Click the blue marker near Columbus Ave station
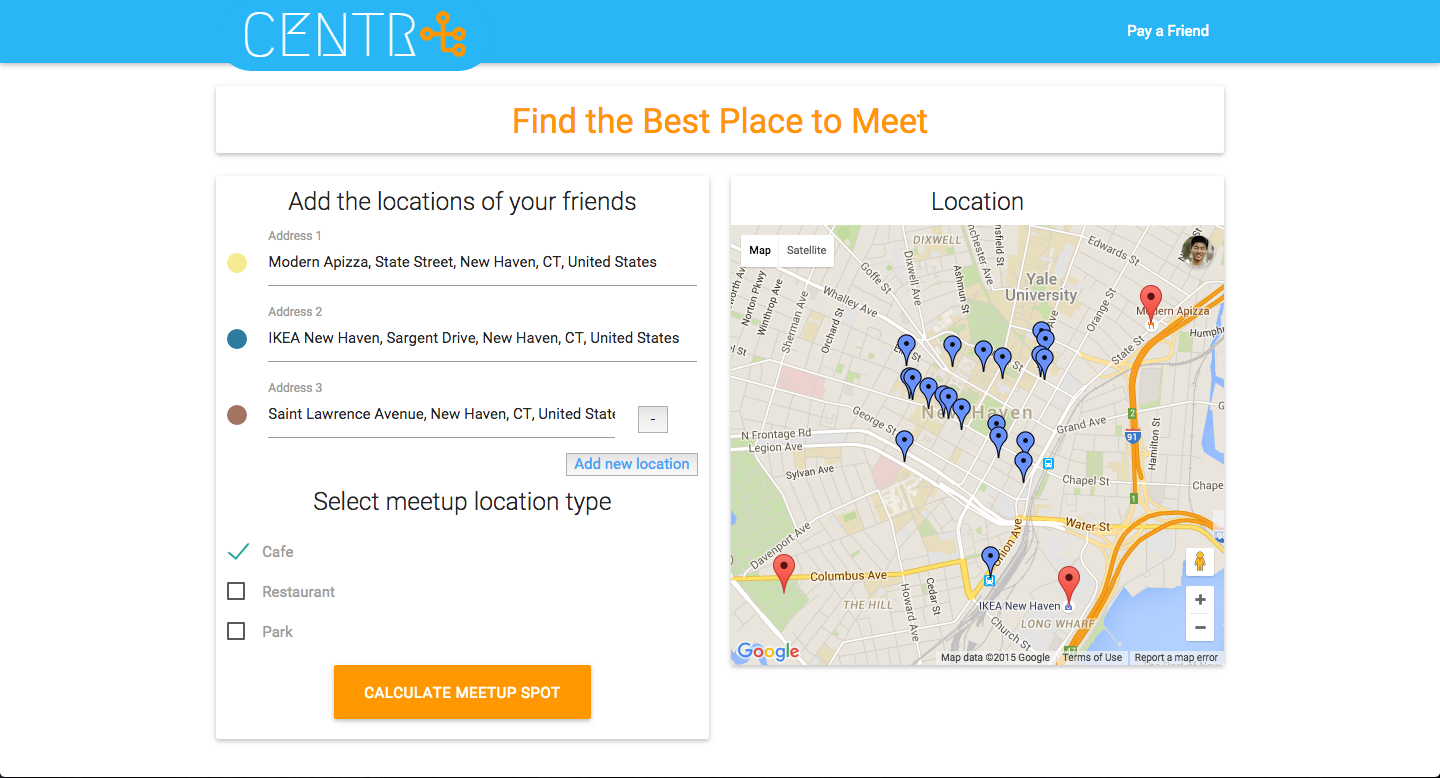 (990, 560)
